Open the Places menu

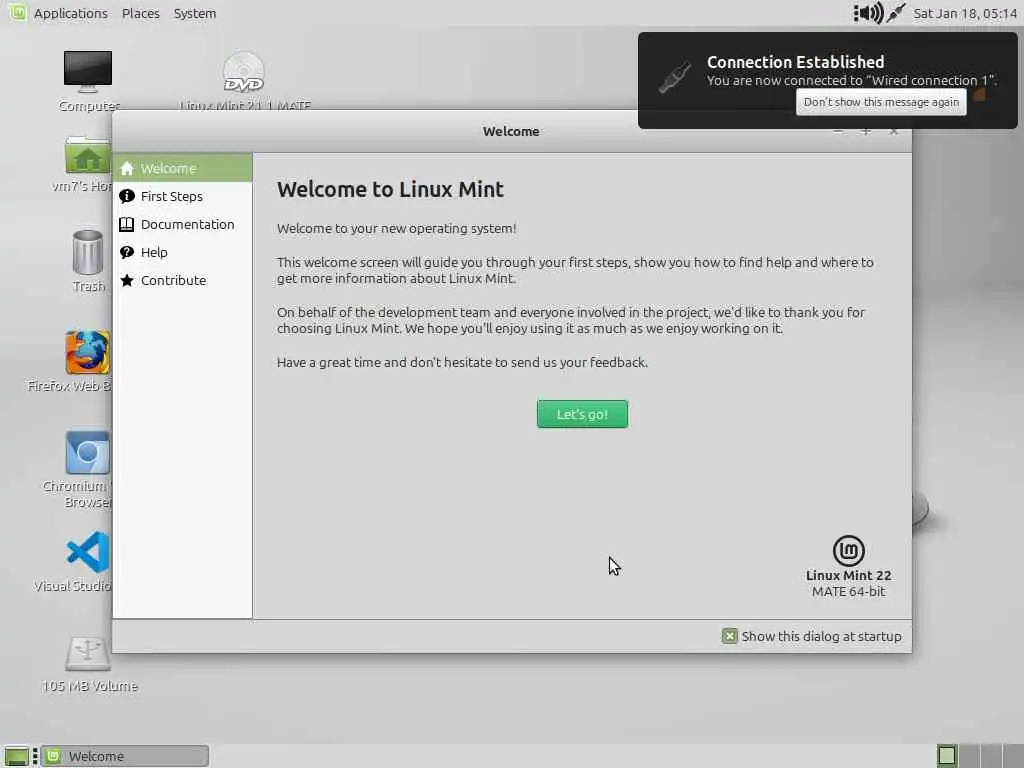(x=140, y=13)
